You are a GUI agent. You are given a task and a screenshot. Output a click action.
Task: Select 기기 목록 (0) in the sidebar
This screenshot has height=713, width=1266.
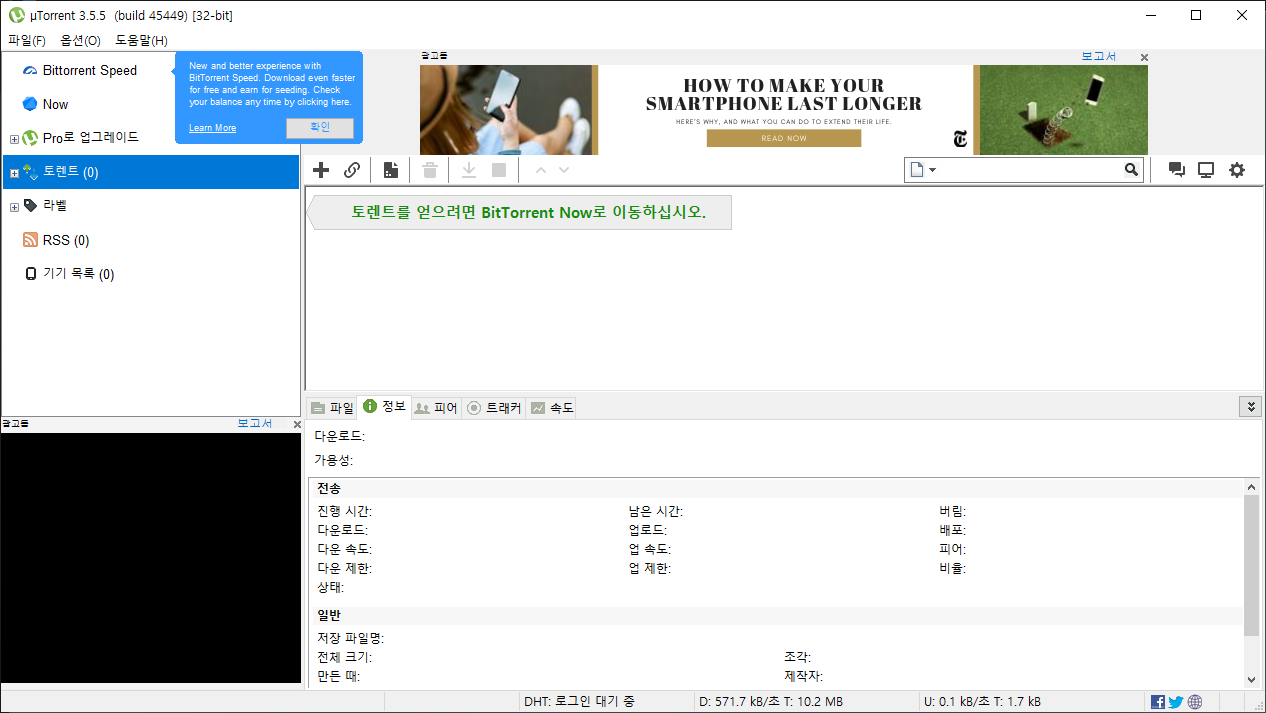pos(79,274)
